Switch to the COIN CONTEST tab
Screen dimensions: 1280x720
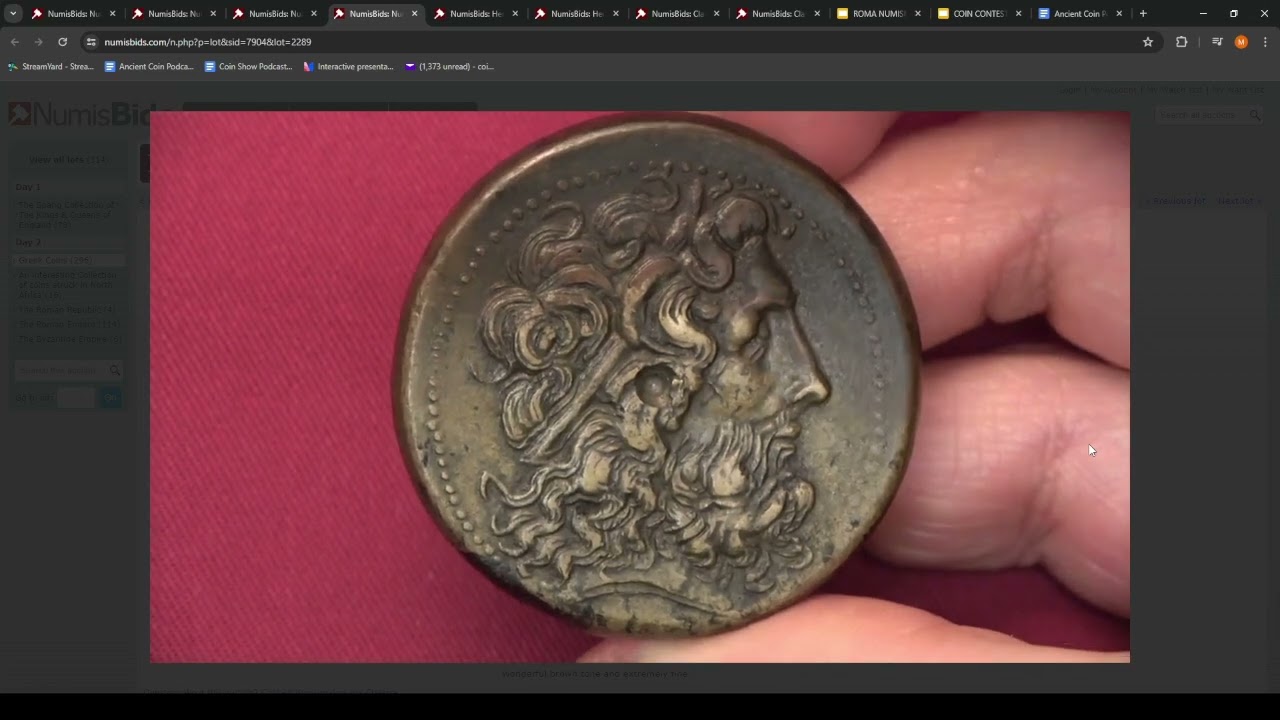coord(978,14)
